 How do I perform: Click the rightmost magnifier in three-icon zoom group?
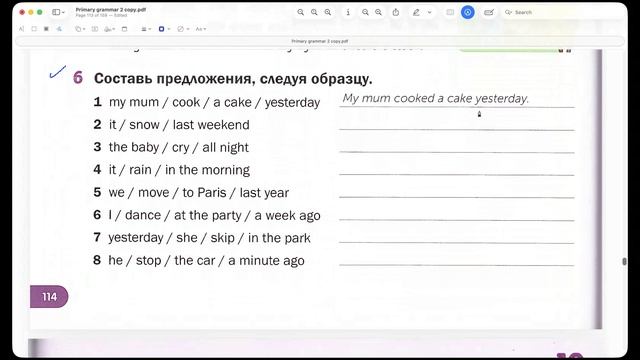point(328,12)
